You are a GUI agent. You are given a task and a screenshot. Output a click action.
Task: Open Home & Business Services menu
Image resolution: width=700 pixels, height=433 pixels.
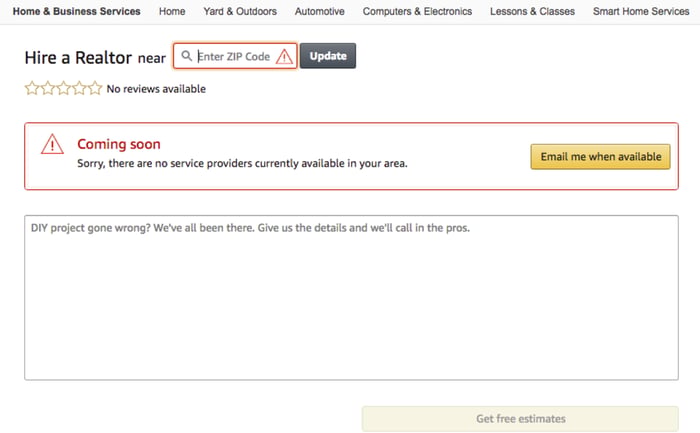click(x=76, y=11)
